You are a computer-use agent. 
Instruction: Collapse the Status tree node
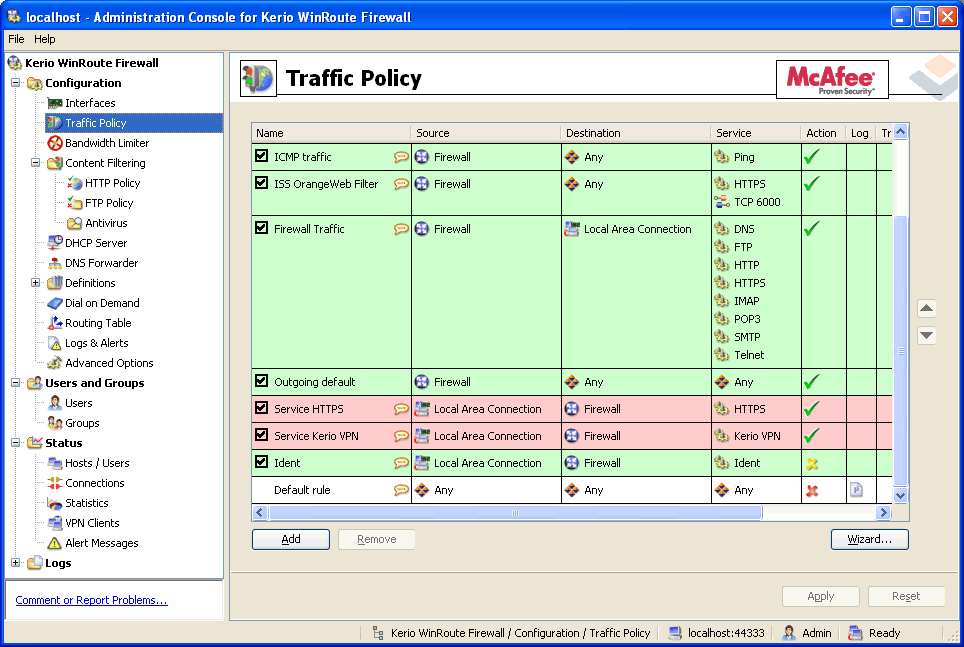[x=15, y=442]
